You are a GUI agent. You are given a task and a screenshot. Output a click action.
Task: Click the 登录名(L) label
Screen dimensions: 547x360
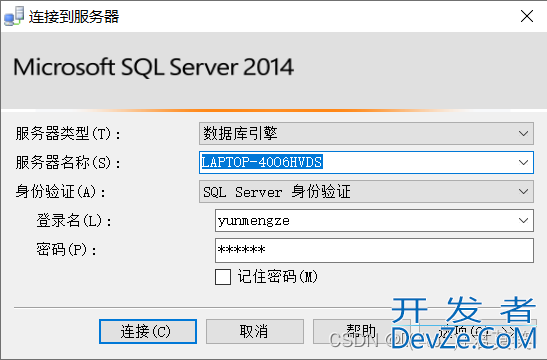pyautogui.click(x=74, y=220)
